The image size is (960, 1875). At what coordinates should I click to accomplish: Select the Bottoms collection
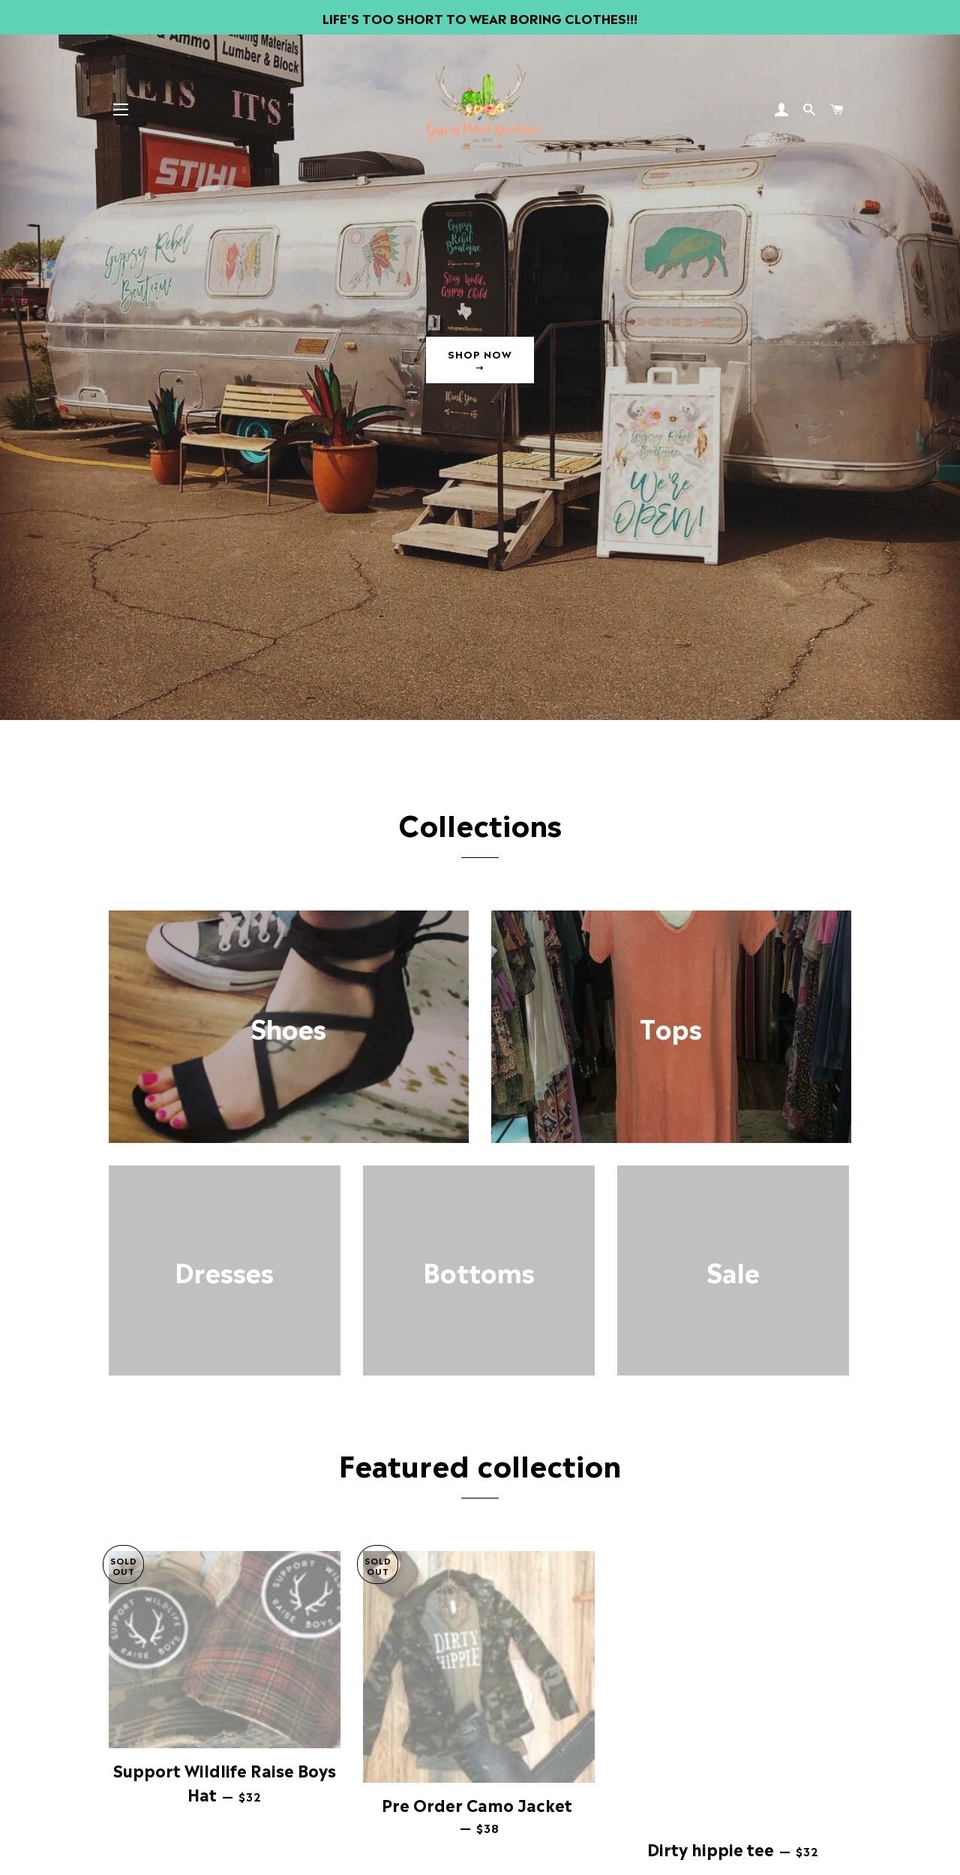coord(479,1270)
